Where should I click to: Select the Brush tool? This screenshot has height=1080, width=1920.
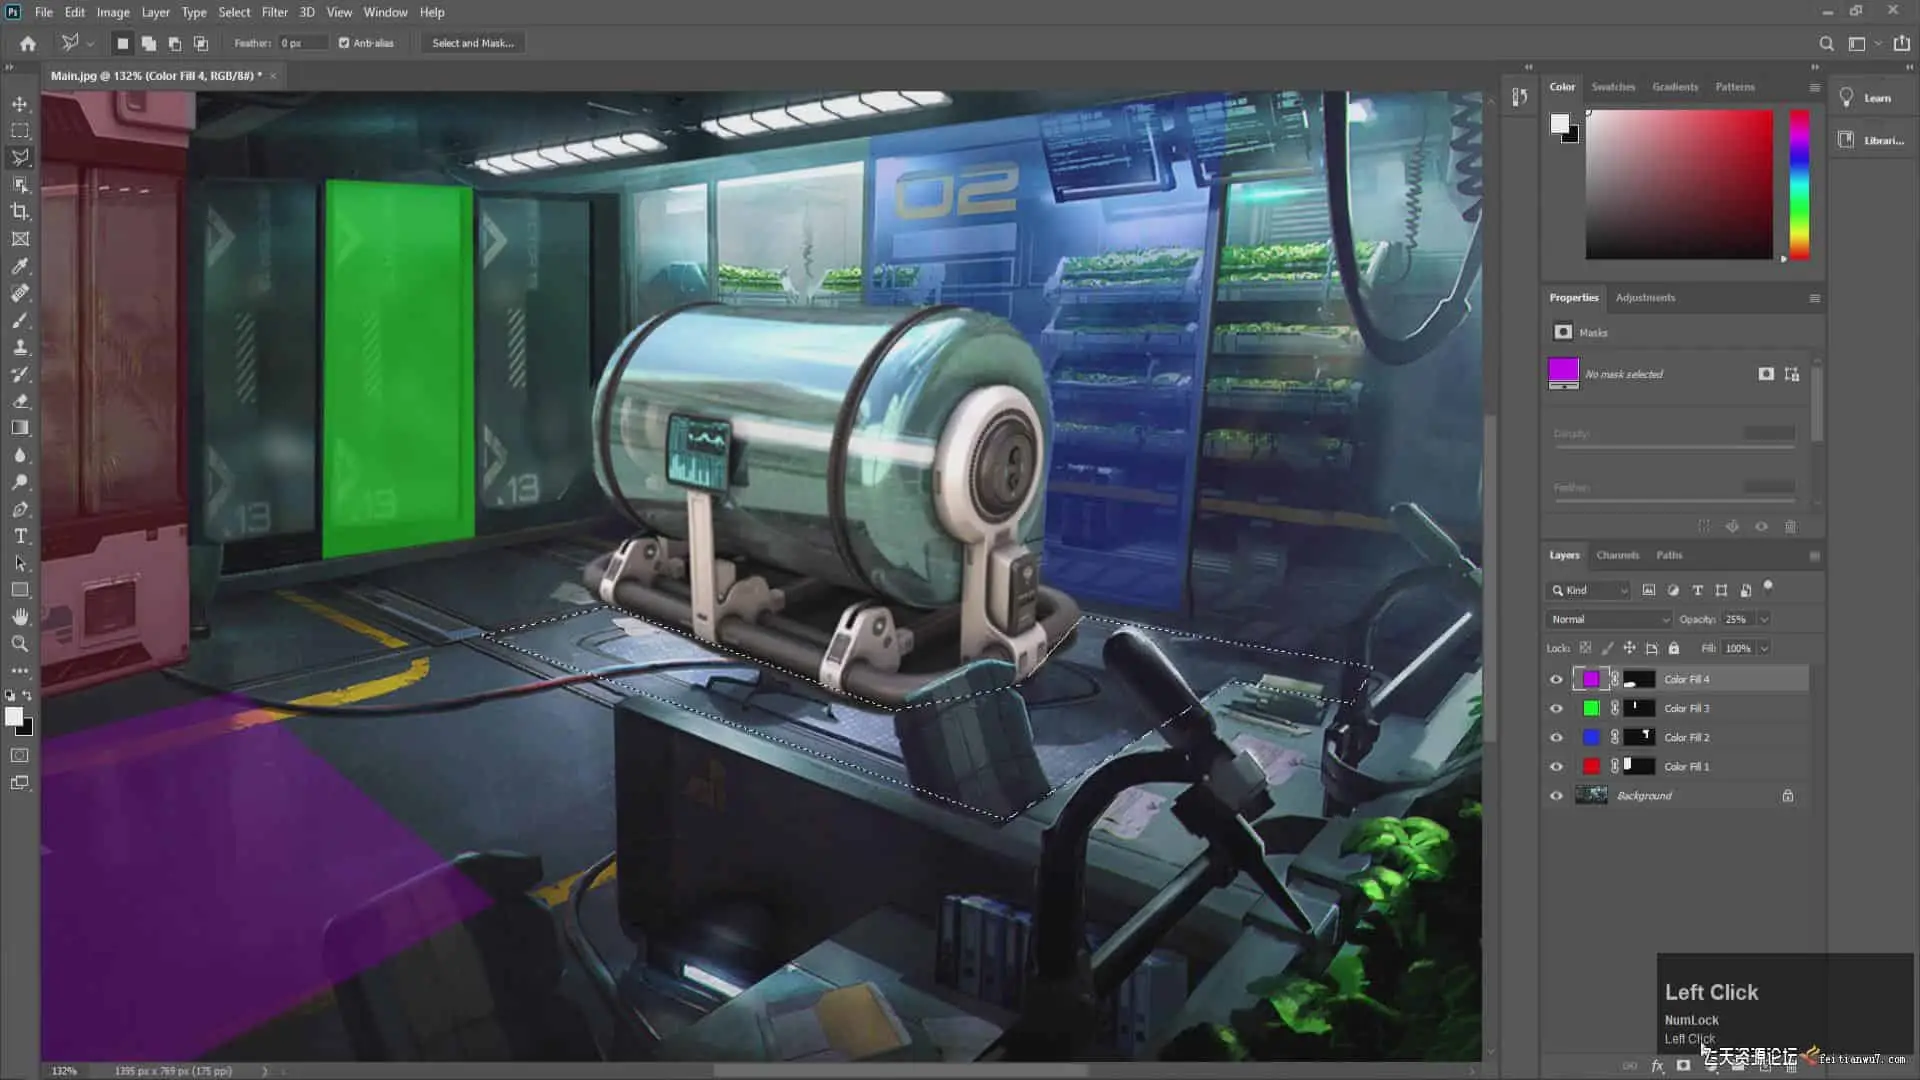20,321
